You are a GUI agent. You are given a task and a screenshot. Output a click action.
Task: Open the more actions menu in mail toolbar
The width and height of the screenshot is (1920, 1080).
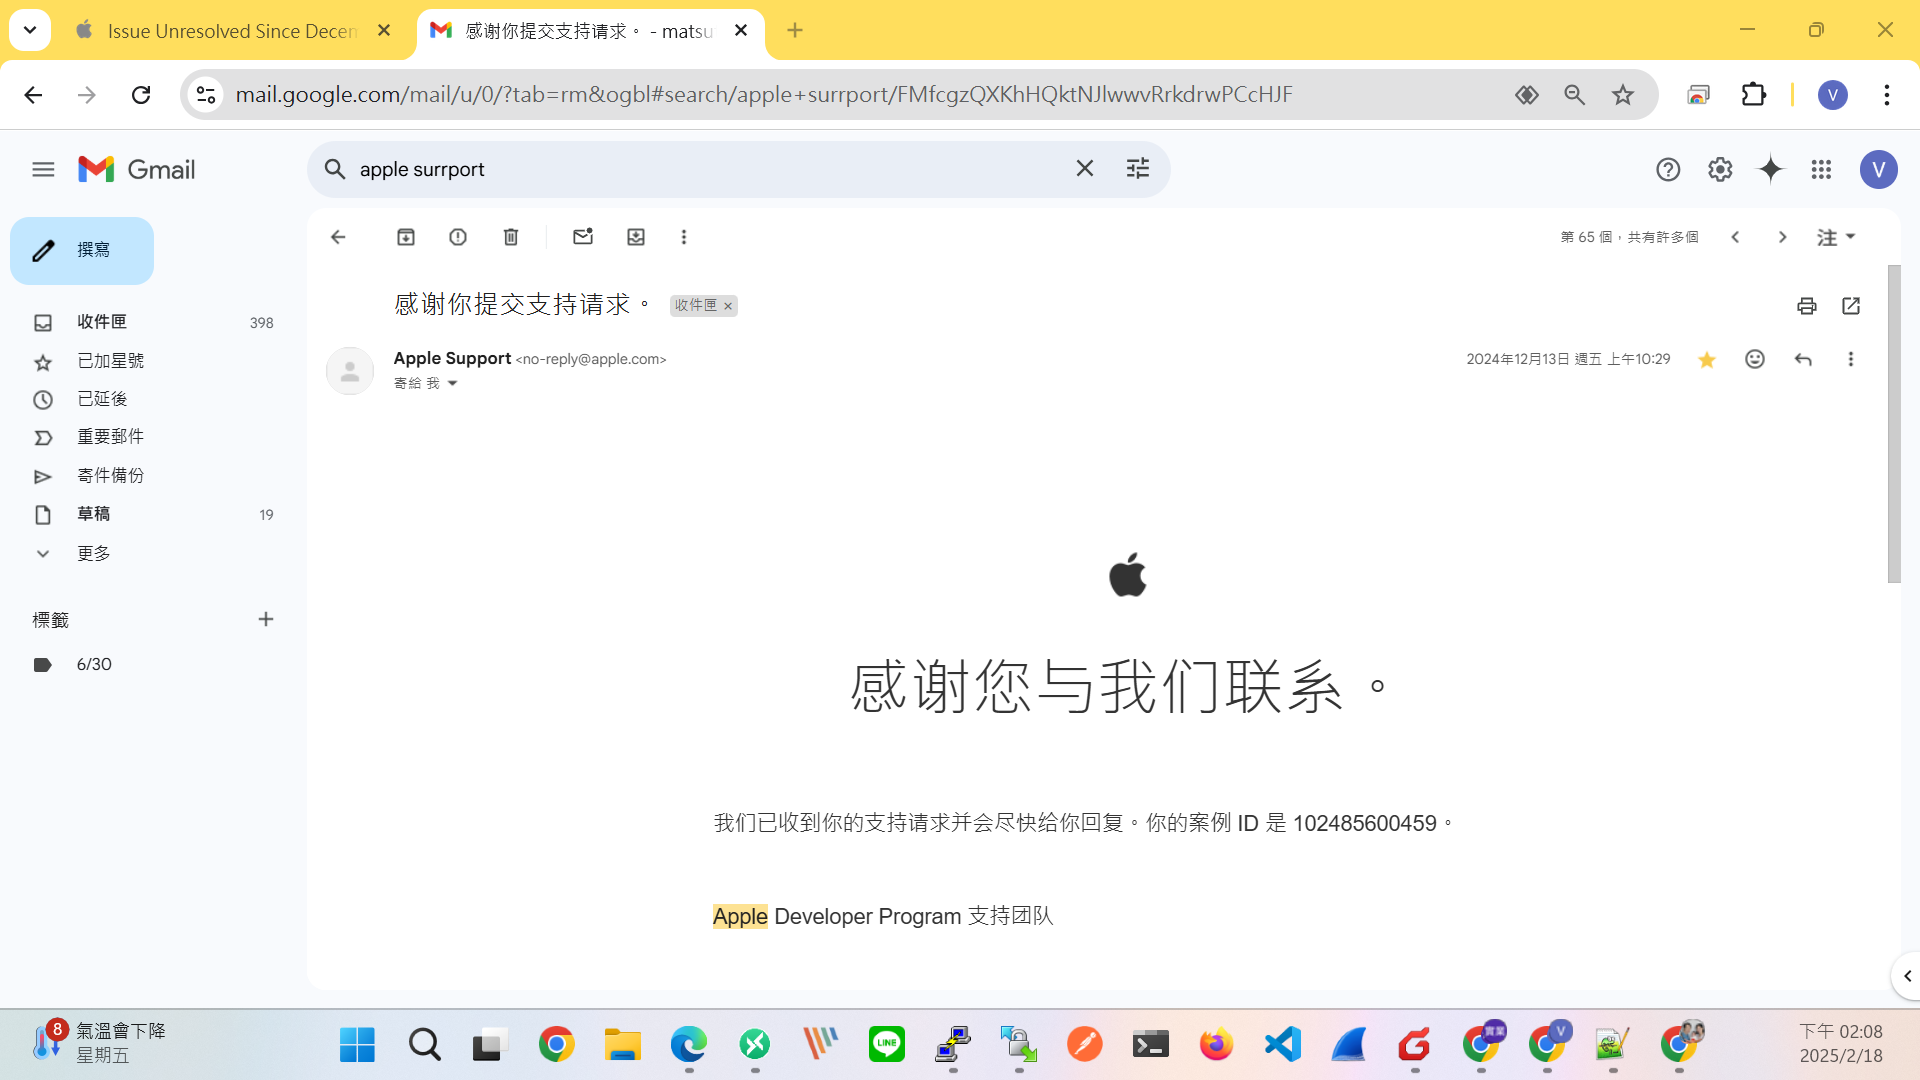point(684,237)
